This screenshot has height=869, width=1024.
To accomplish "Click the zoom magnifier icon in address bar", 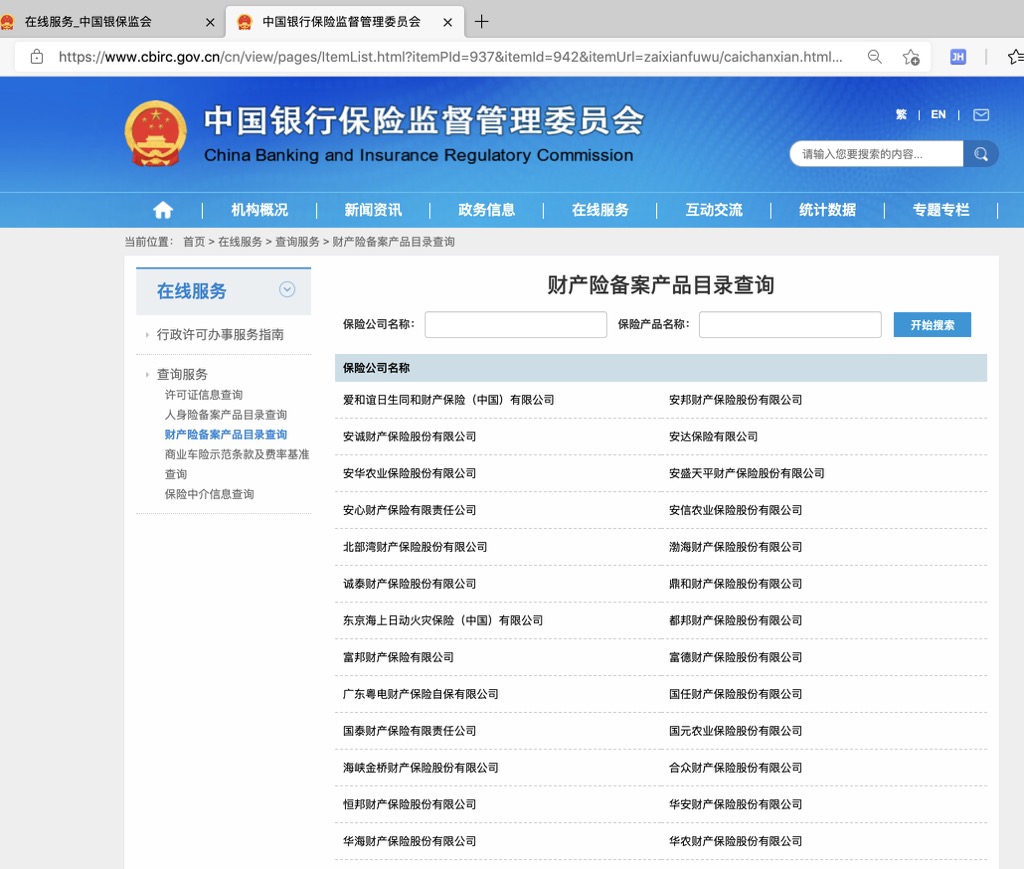I will [x=874, y=57].
